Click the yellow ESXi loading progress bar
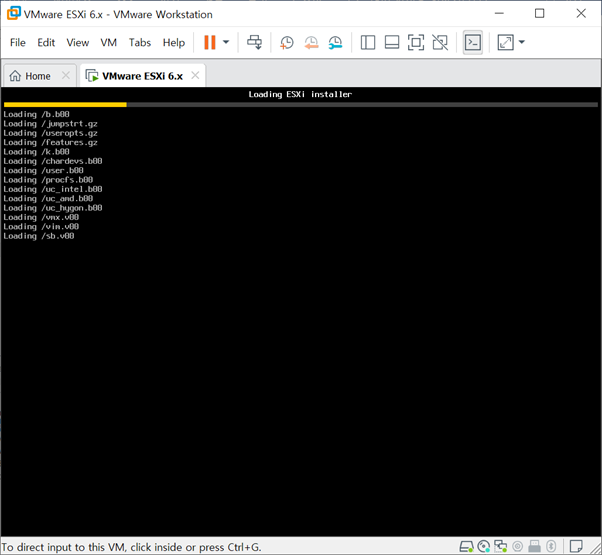The image size is (602, 555). pos(65,104)
